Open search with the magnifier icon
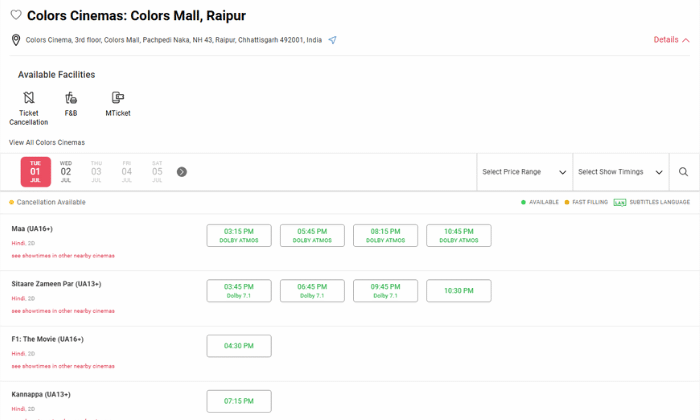This screenshot has height=420, width=700. tap(683, 172)
